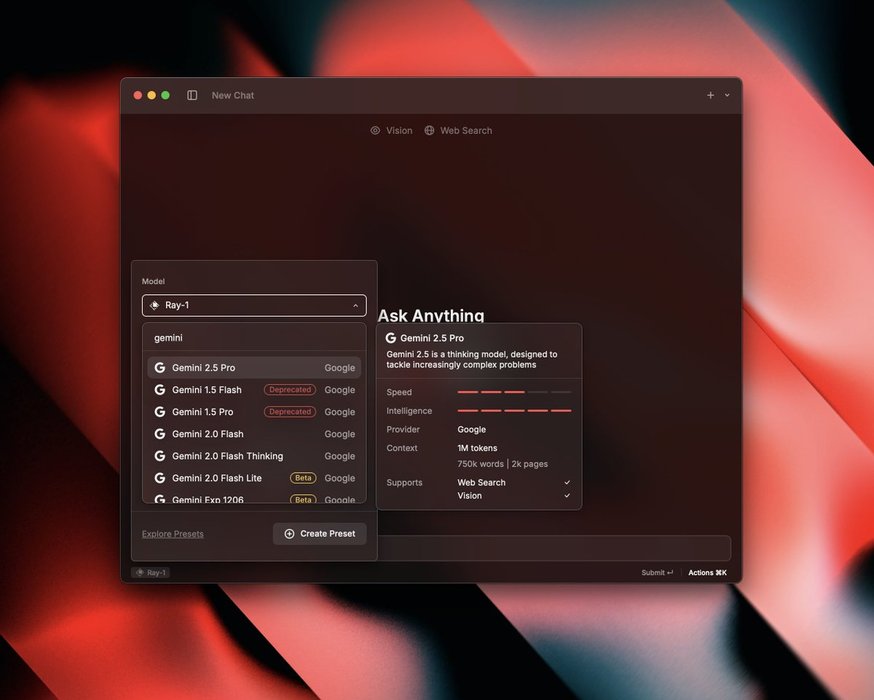Click the Google logo beside Gemini 1.5 Pro
This screenshot has height=700, width=874.
160,412
